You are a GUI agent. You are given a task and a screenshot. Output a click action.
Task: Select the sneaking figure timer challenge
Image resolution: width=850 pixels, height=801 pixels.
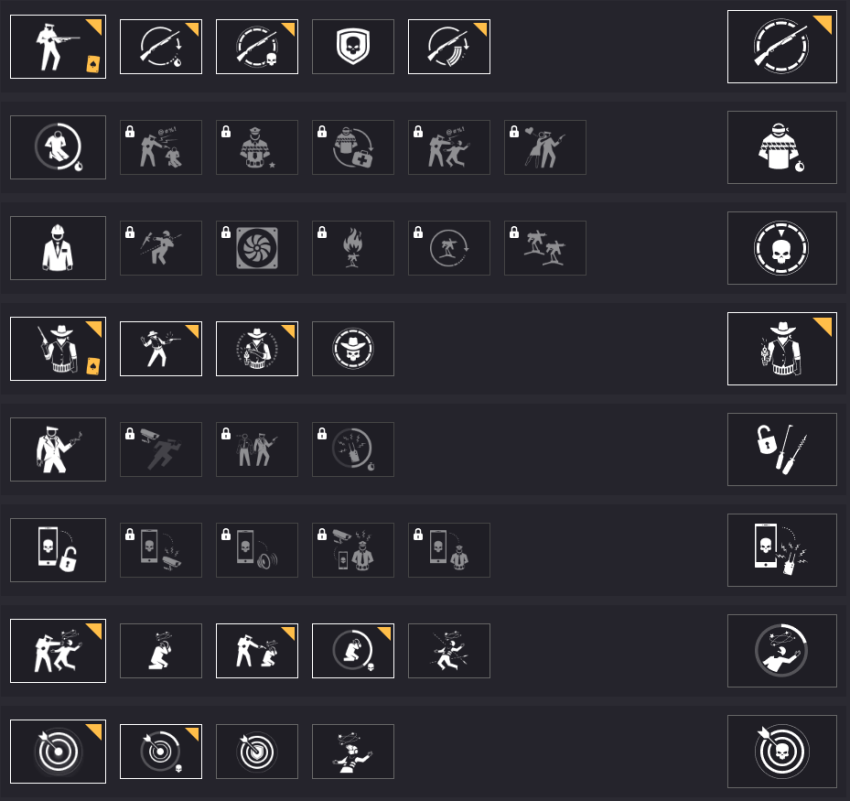point(57,147)
